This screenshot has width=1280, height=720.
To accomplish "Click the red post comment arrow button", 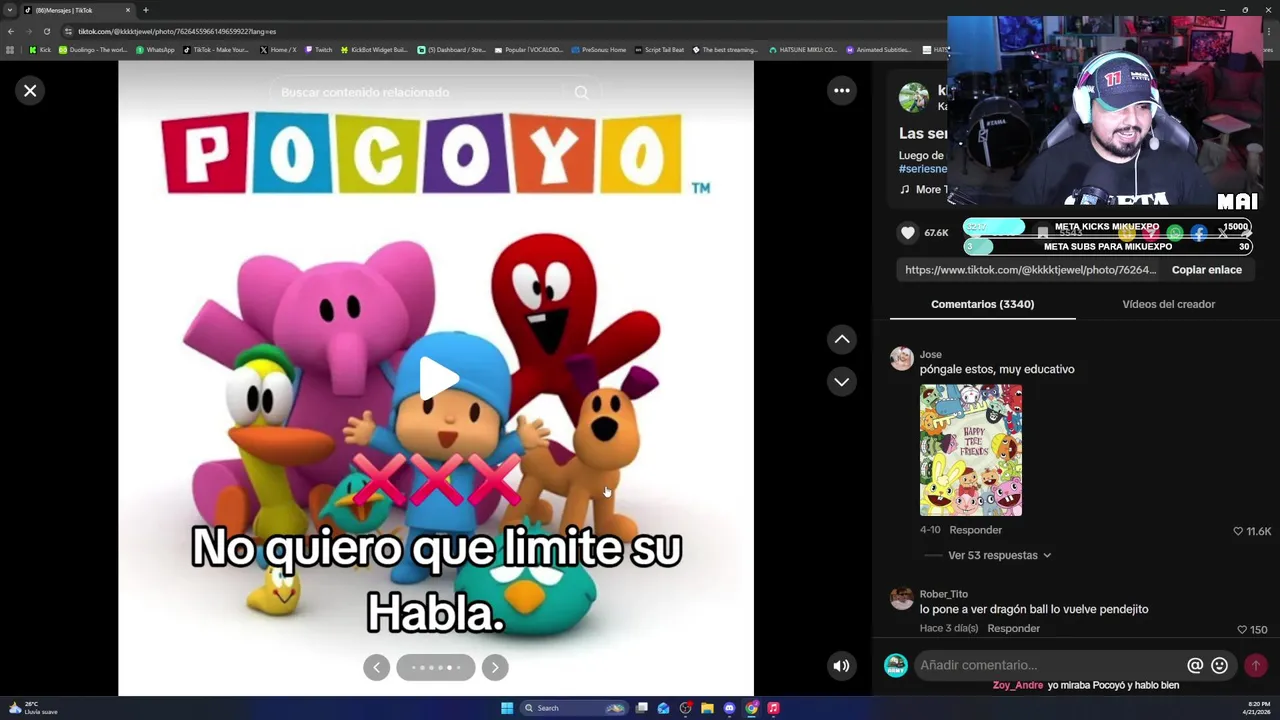I will pyautogui.click(x=1255, y=665).
